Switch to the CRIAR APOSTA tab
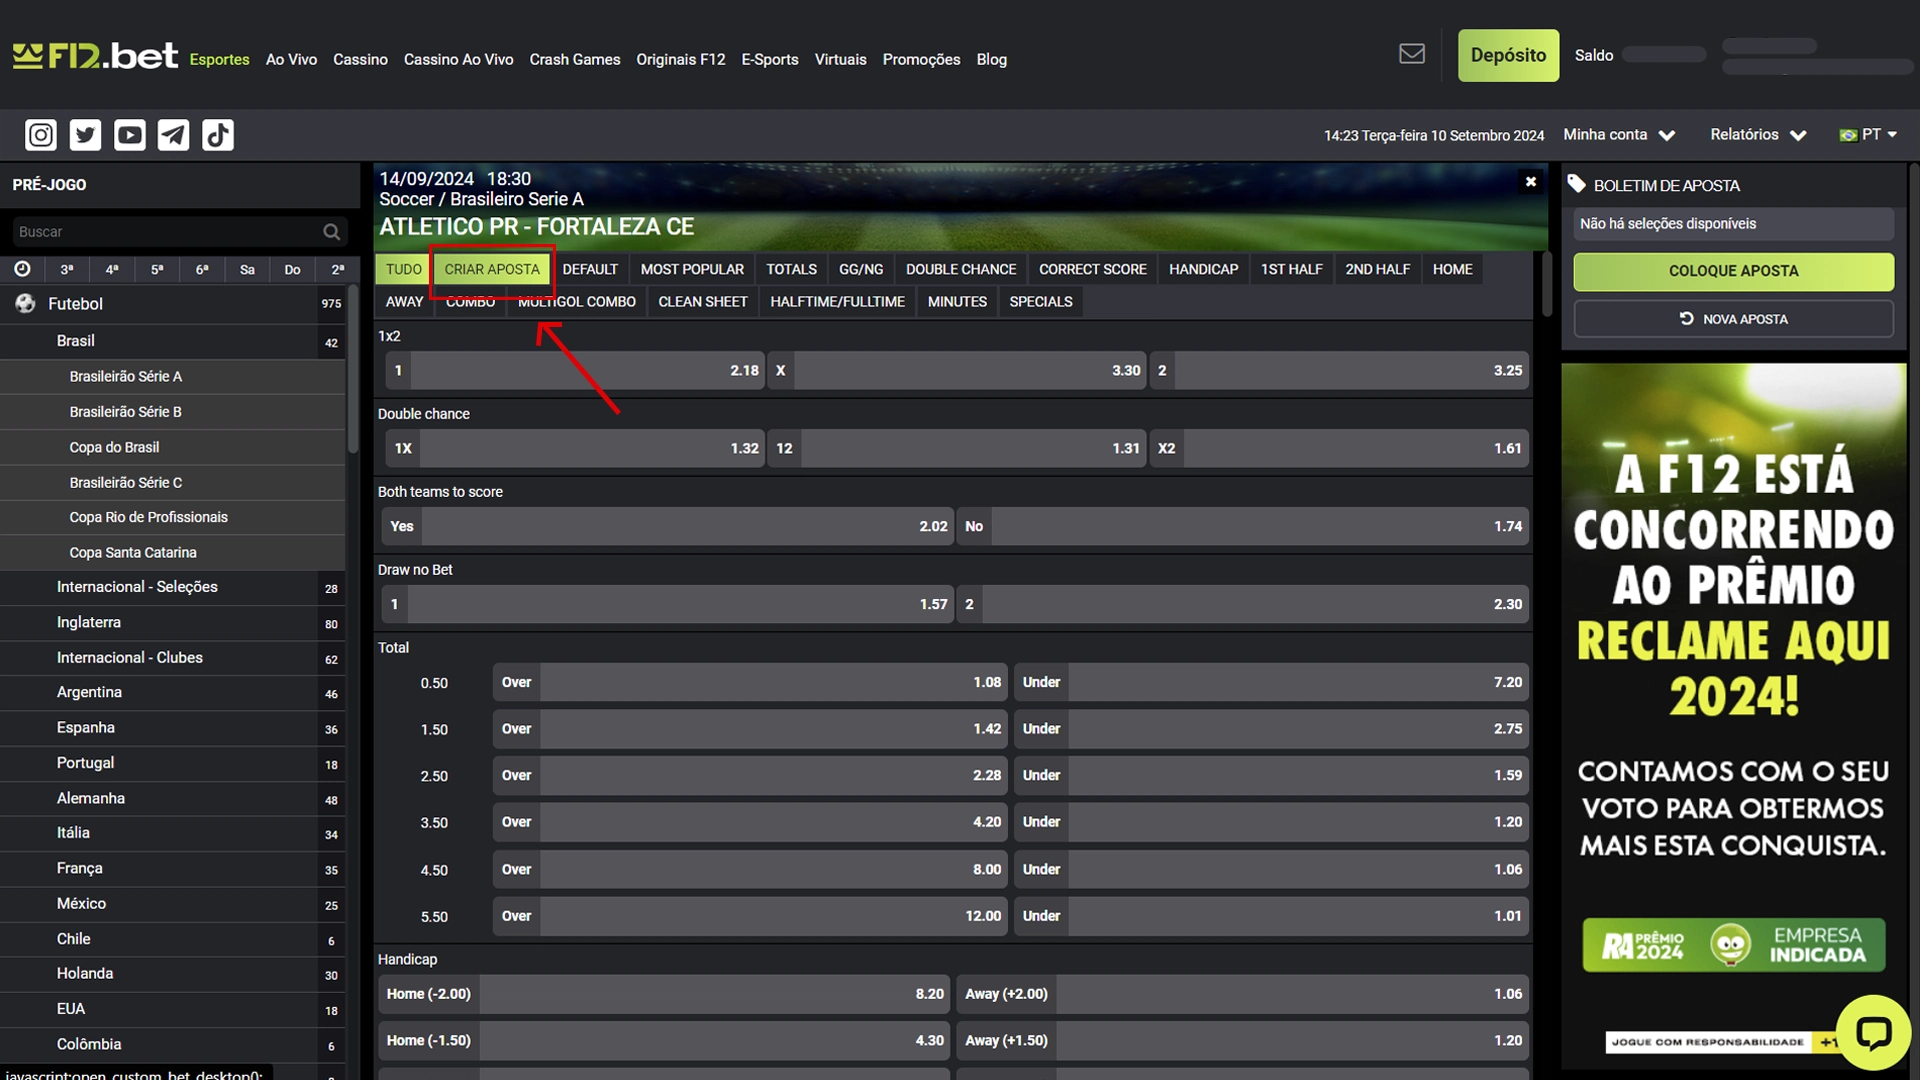This screenshot has height=1080, width=1920. point(492,269)
